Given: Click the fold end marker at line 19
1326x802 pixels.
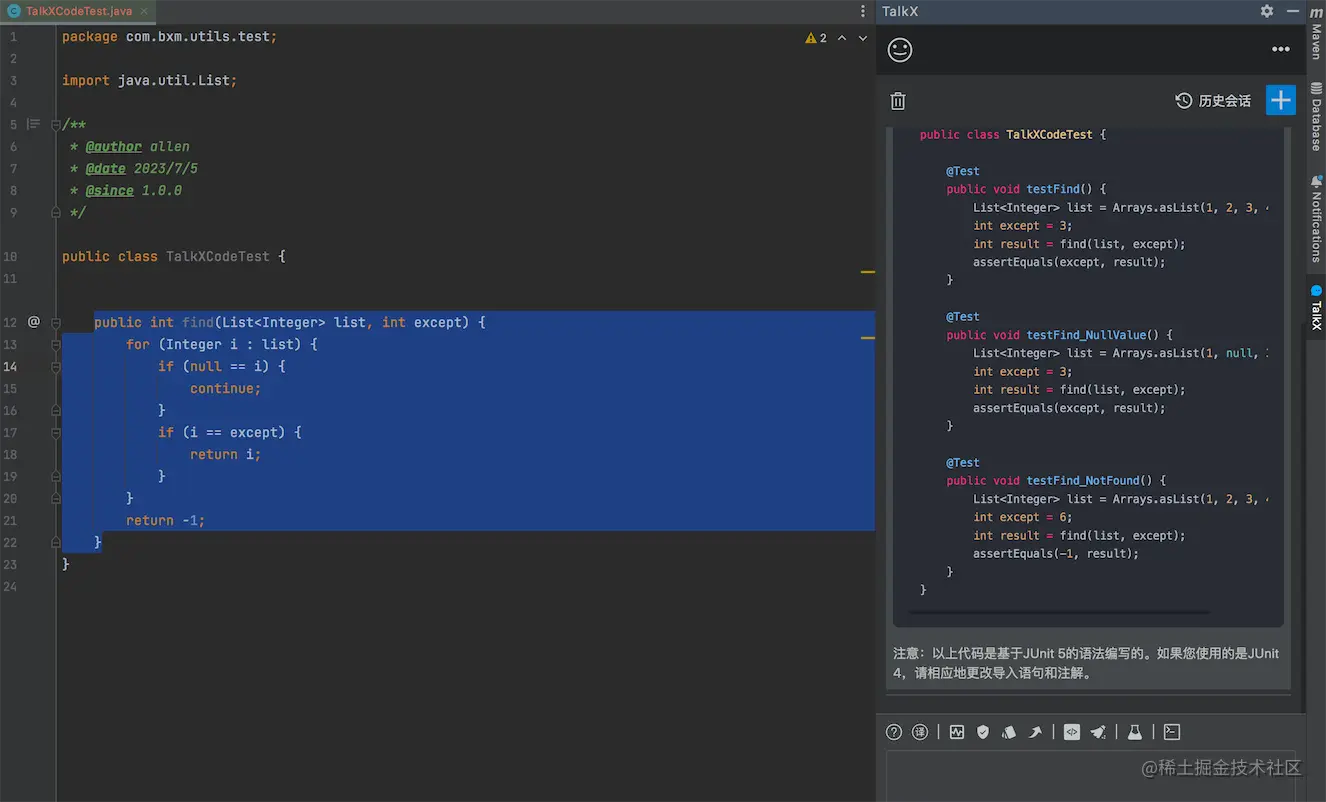Looking at the screenshot, I should tap(56, 476).
